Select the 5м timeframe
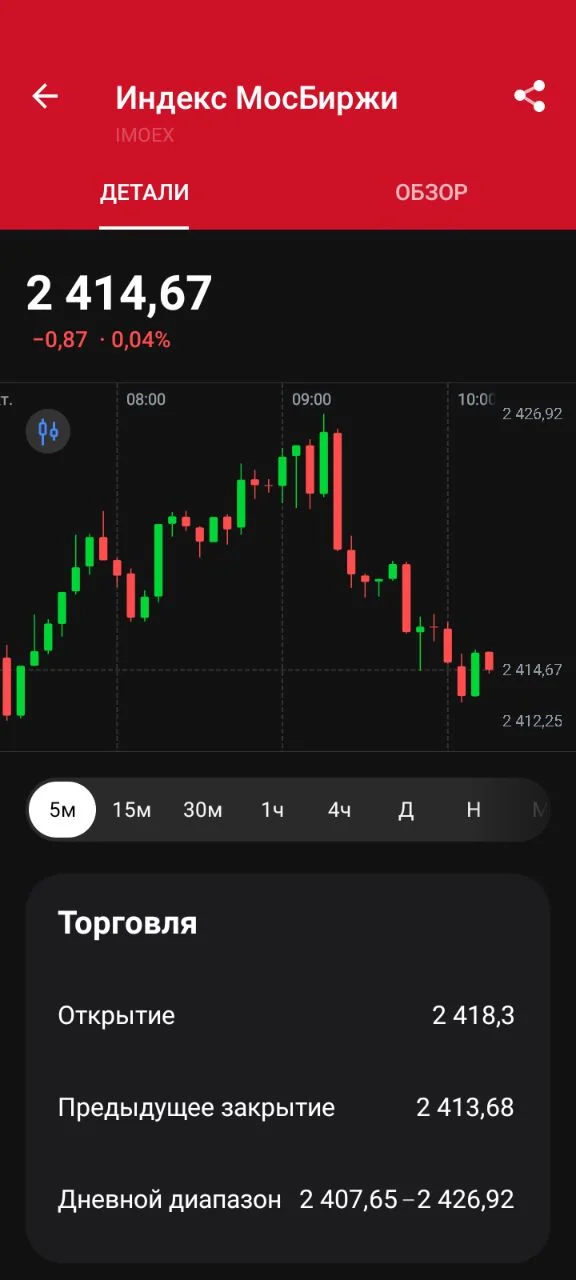The width and height of the screenshot is (576, 1280). (62, 809)
